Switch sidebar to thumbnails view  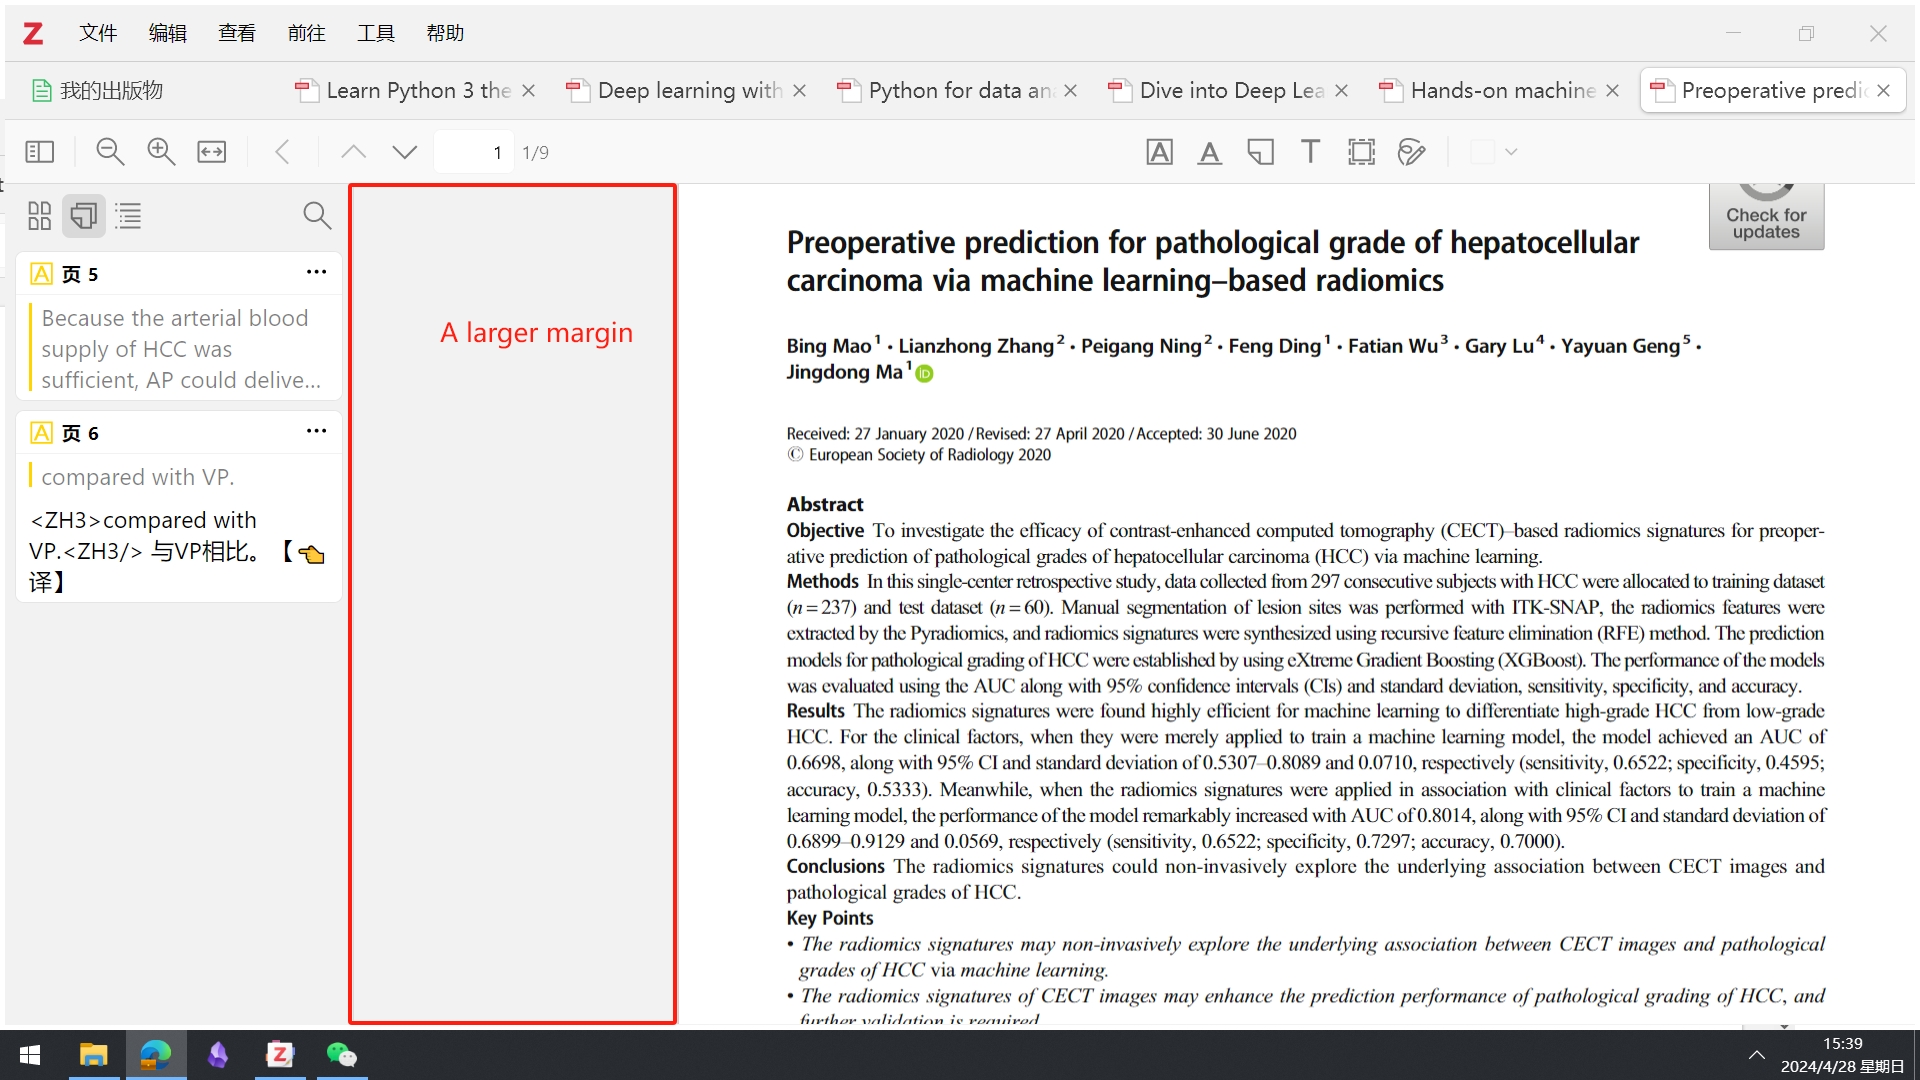40,216
